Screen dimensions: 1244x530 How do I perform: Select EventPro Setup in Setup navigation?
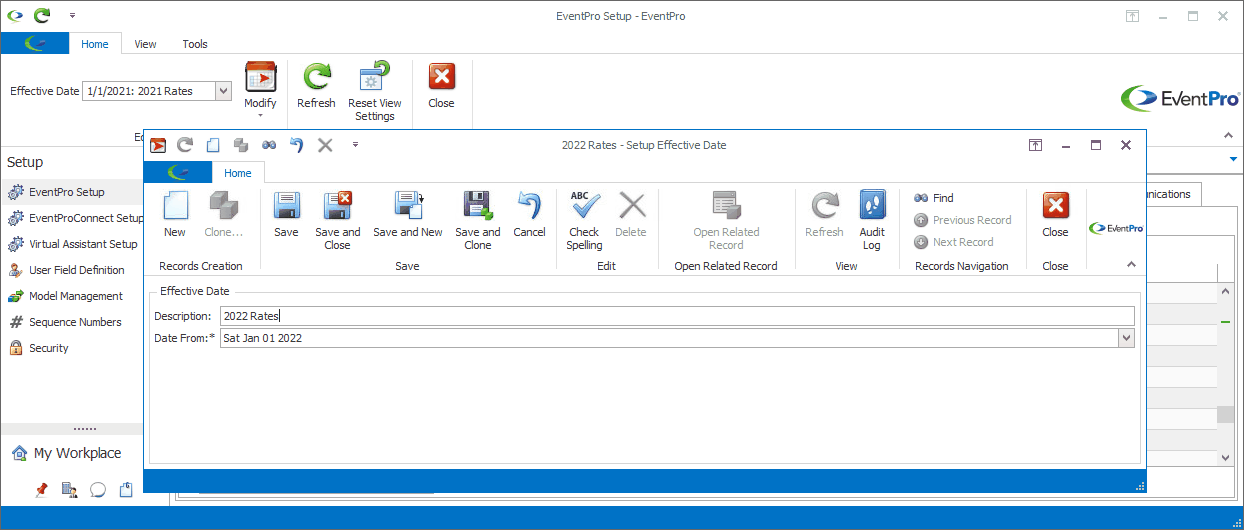72,192
